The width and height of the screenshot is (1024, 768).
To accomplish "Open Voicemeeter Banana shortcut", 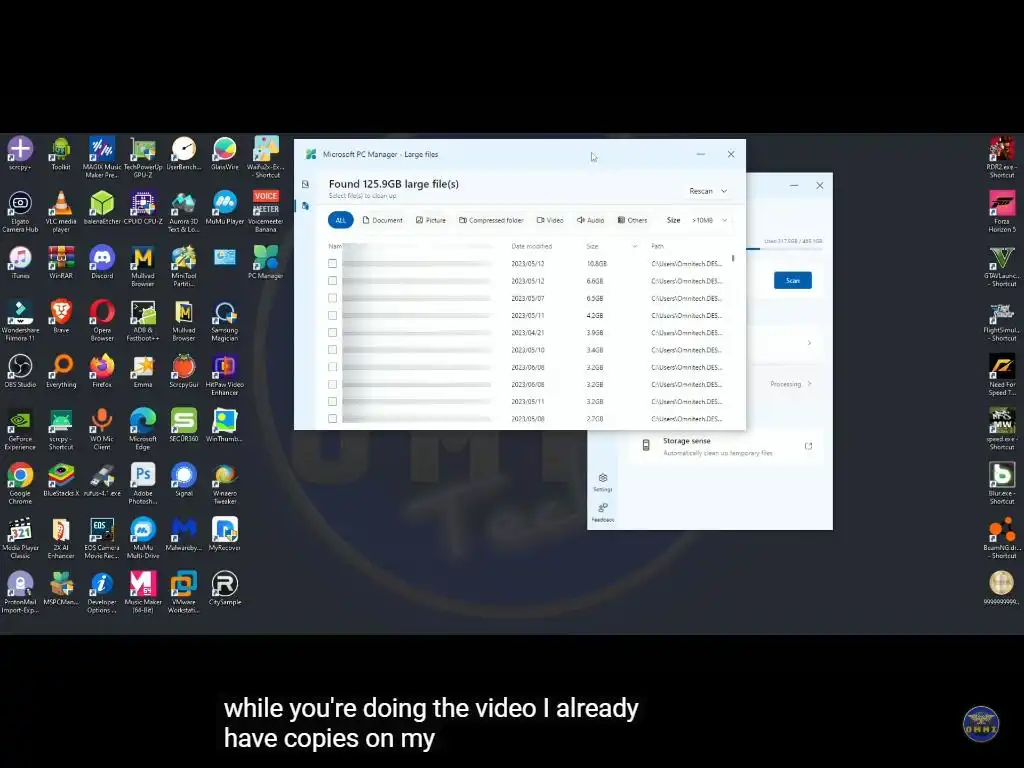I will point(265,212).
